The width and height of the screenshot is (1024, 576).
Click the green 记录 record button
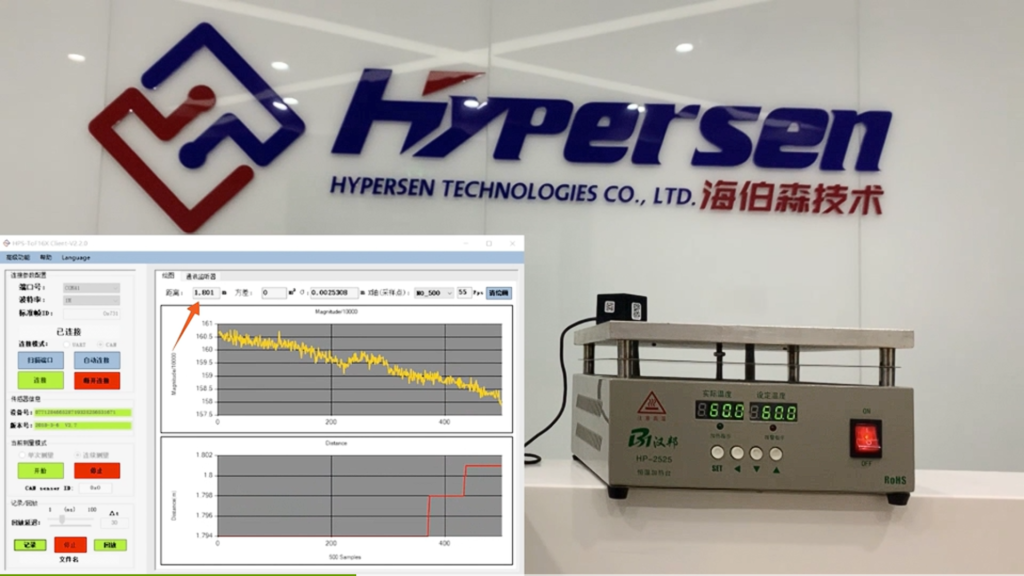30,545
